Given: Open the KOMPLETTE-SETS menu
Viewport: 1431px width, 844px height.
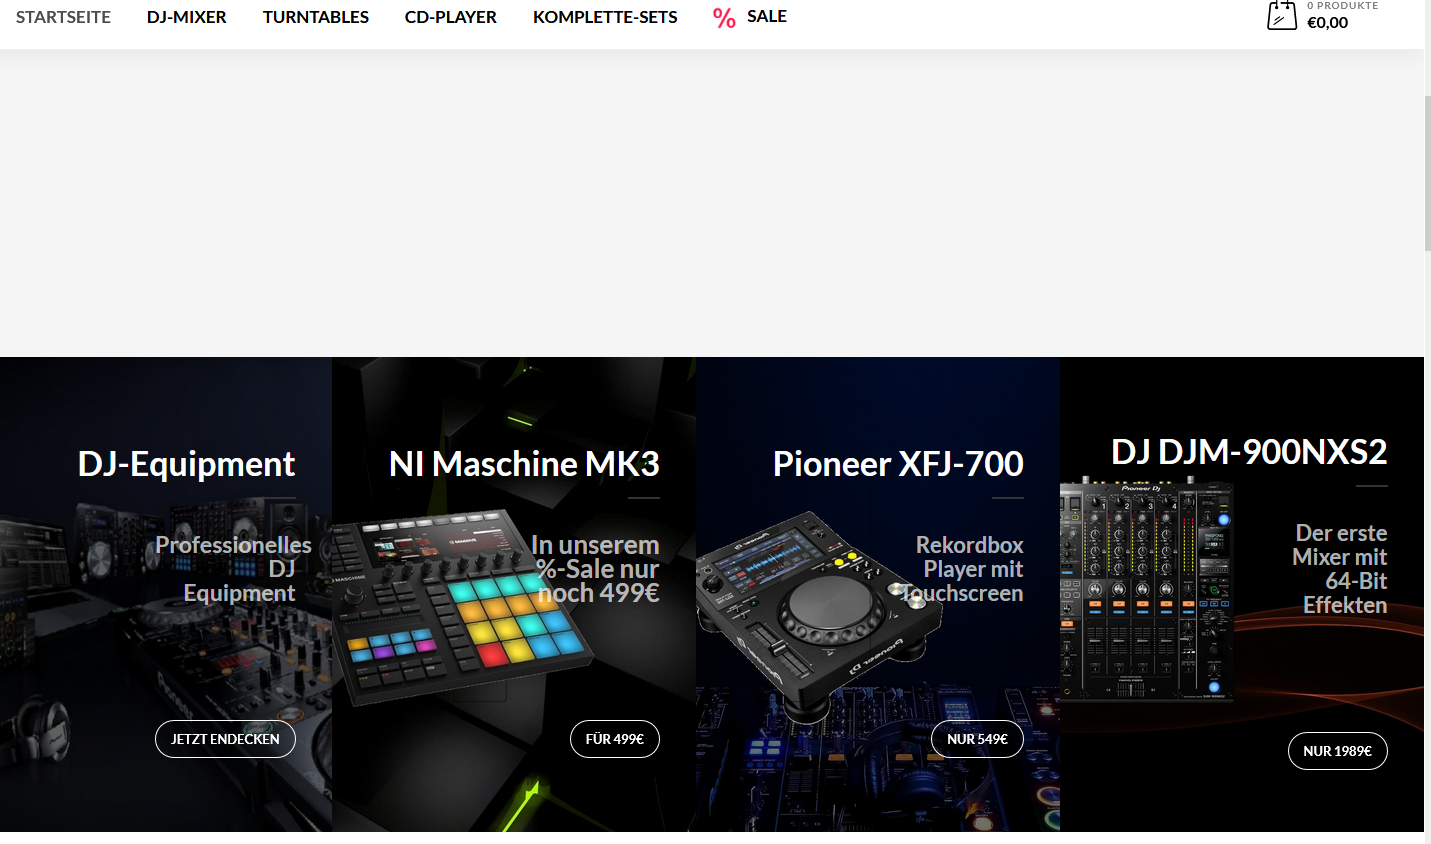Looking at the screenshot, I should tap(605, 17).
